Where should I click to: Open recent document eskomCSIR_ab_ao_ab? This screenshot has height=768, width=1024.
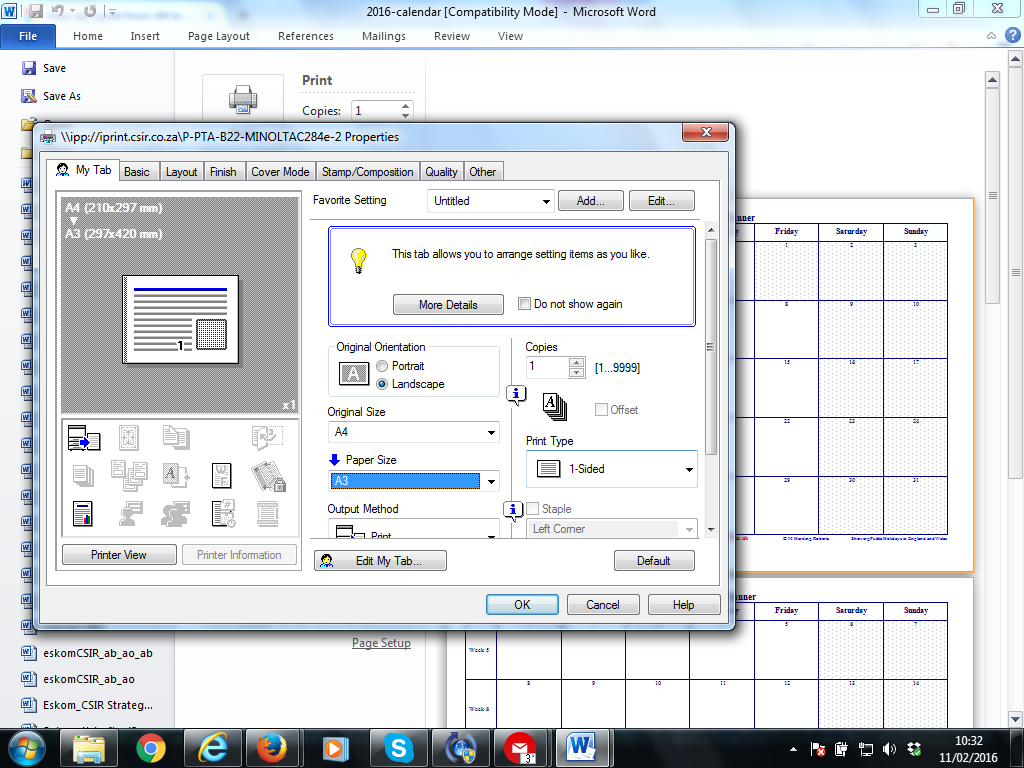98,653
